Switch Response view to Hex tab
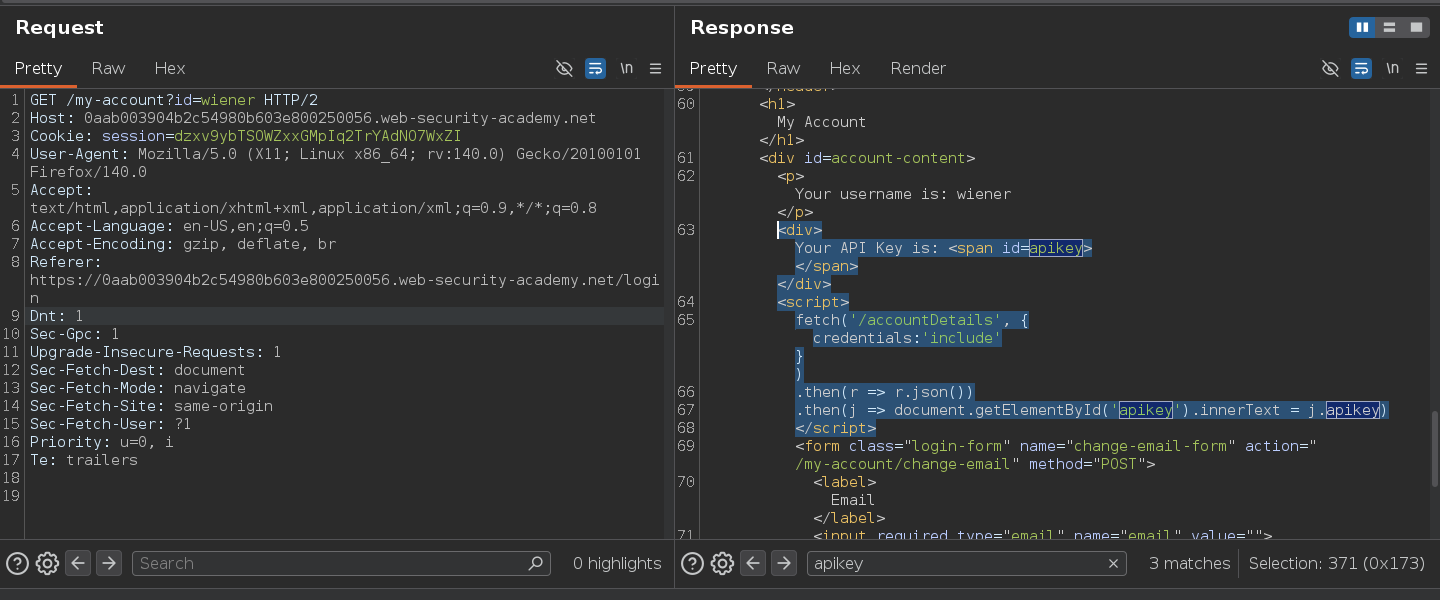Image resolution: width=1440 pixels, height=600 pixels. click(x=845, y=68)
